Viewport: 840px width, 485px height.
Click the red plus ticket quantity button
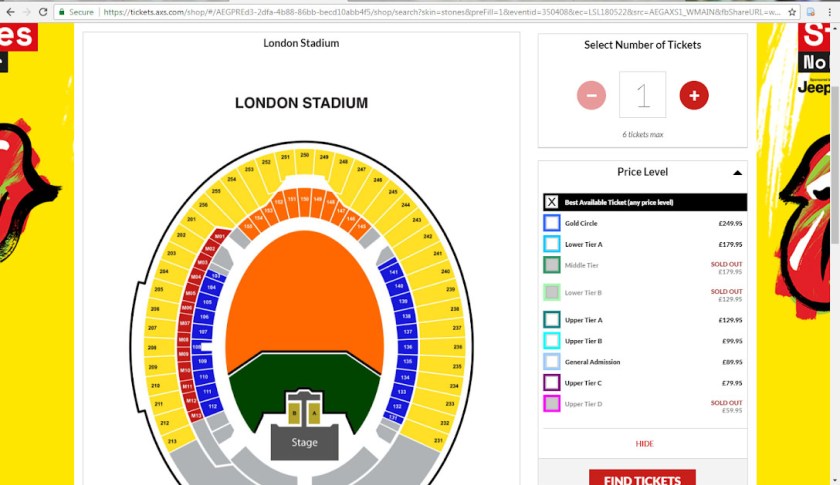tap(694, 95)
